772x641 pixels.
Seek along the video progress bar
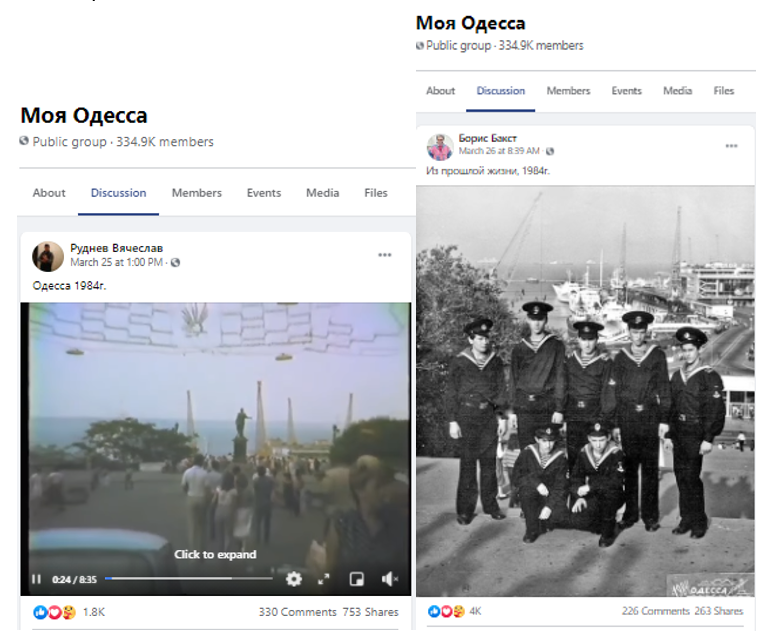(189, 578)
